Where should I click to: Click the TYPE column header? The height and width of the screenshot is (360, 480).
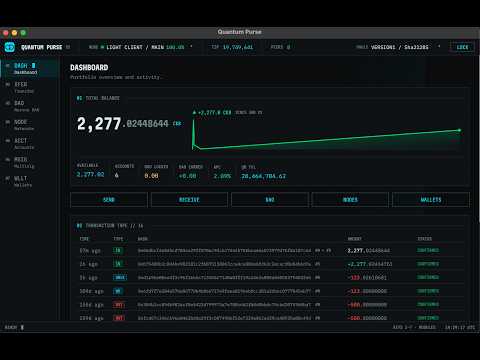(118, 239)
